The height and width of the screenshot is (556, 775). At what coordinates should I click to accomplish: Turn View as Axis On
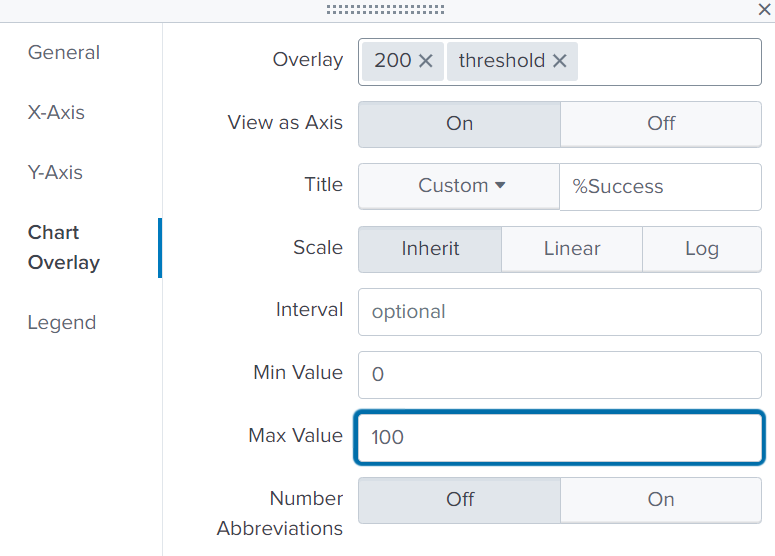[459, 124]
